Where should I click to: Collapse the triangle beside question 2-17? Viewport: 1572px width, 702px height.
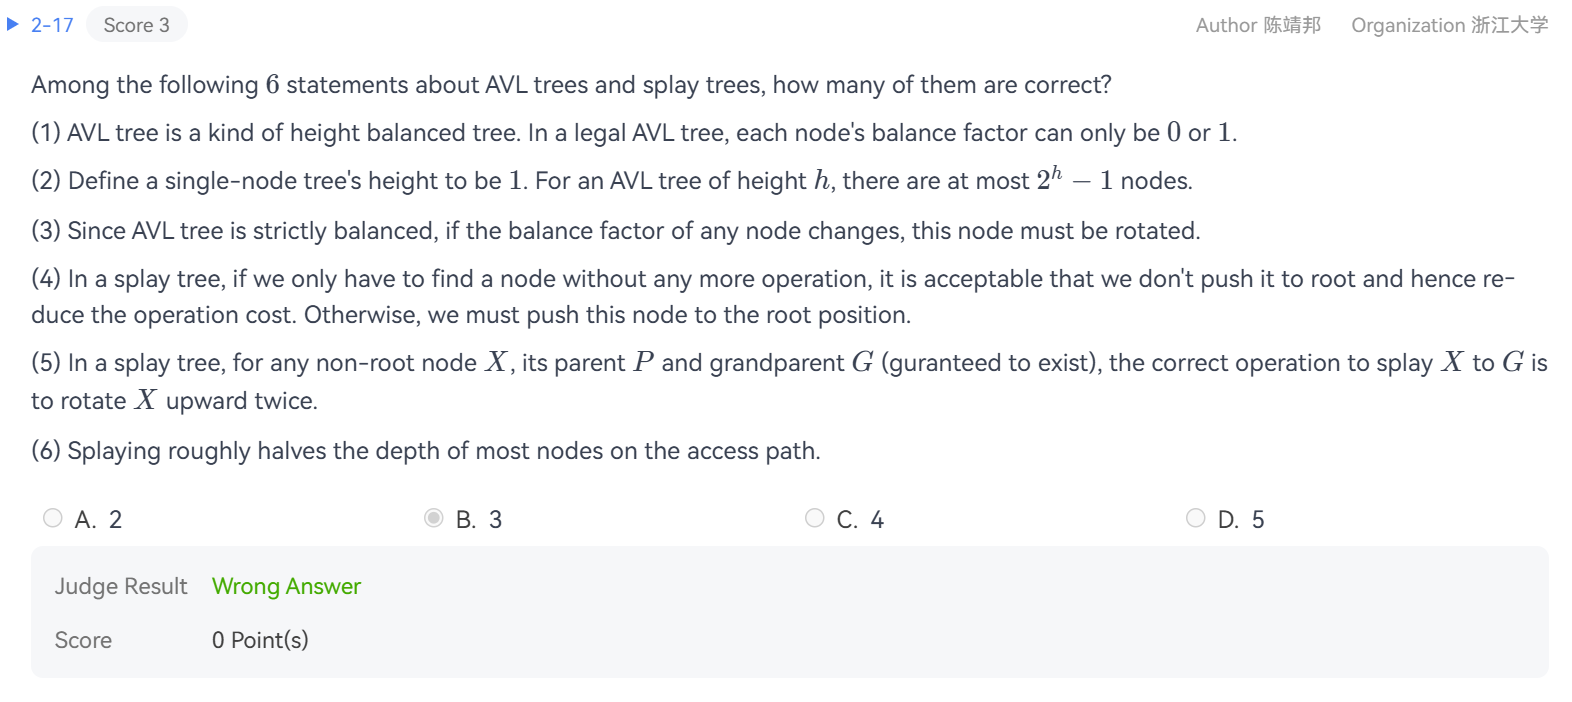click(13, 24)
